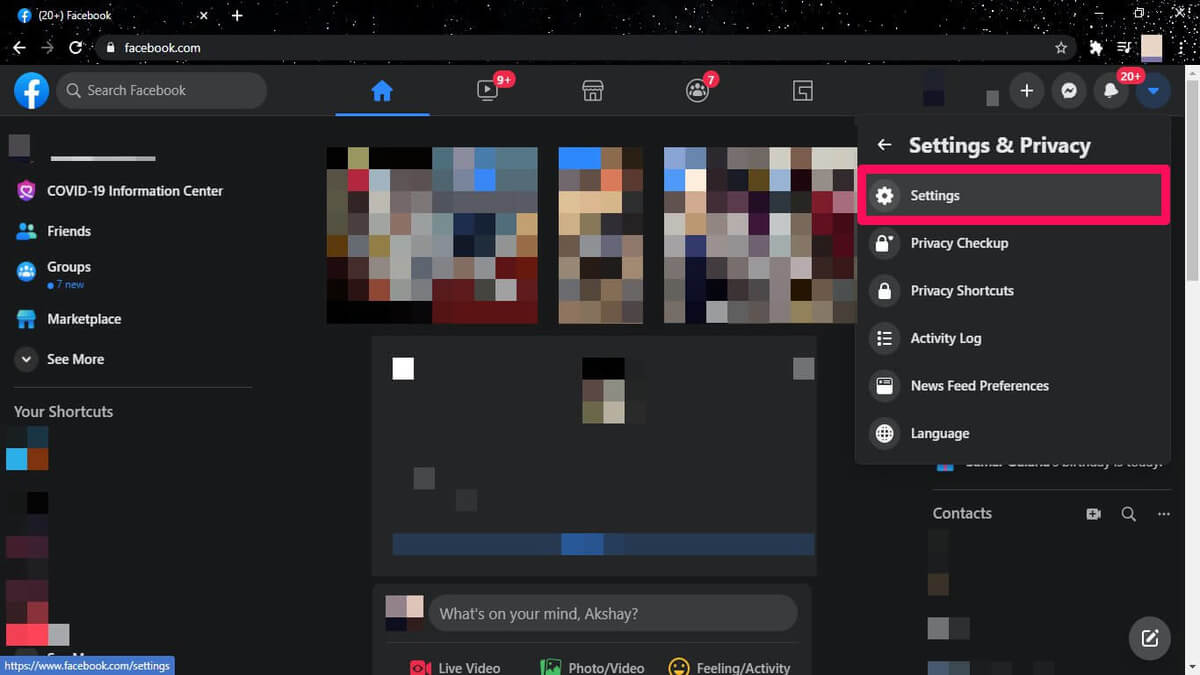Open the Messenger icon in top bar

pos(1069,91)
